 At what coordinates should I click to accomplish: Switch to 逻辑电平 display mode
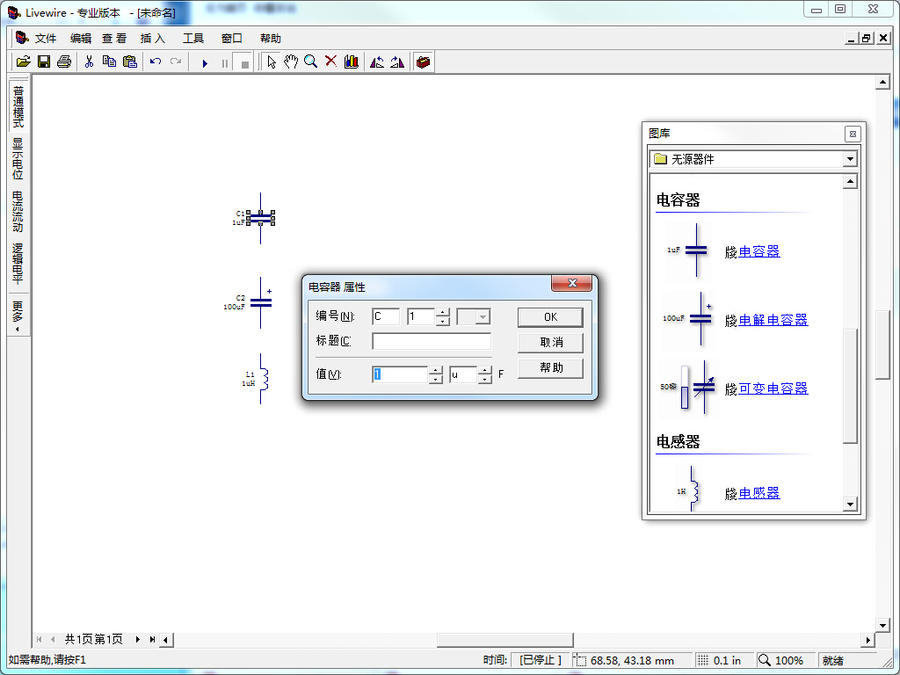pyautogui.click(x=18, y=263)
